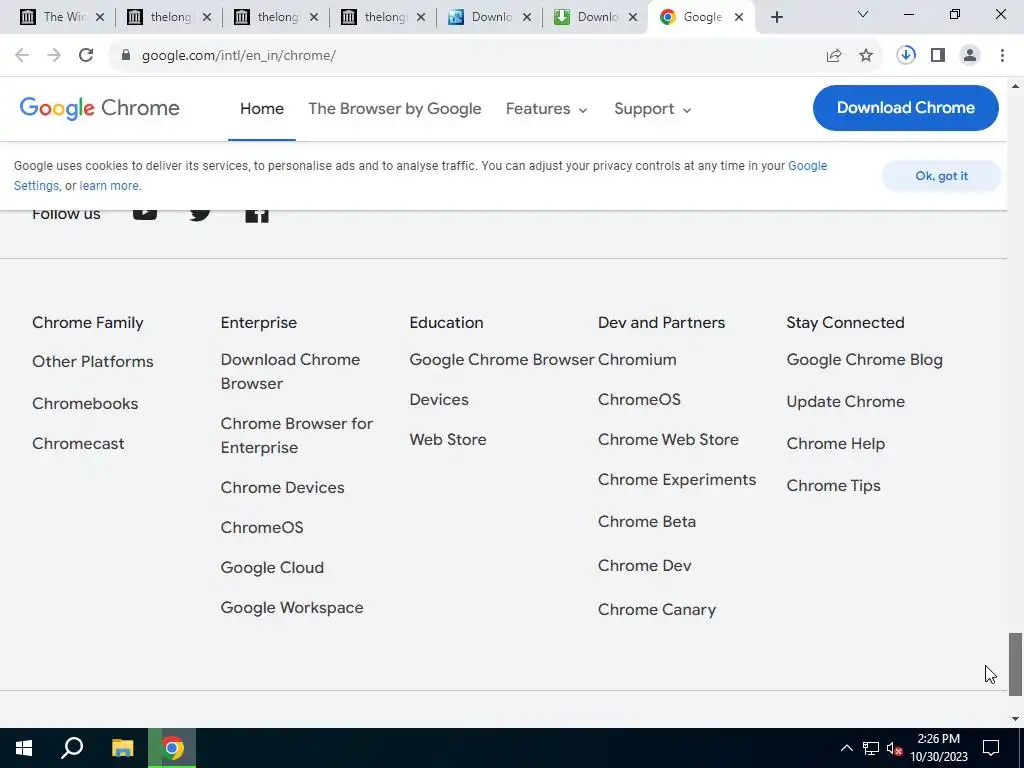
Task: Close the active Google tab
Action: tap(739, 17)
